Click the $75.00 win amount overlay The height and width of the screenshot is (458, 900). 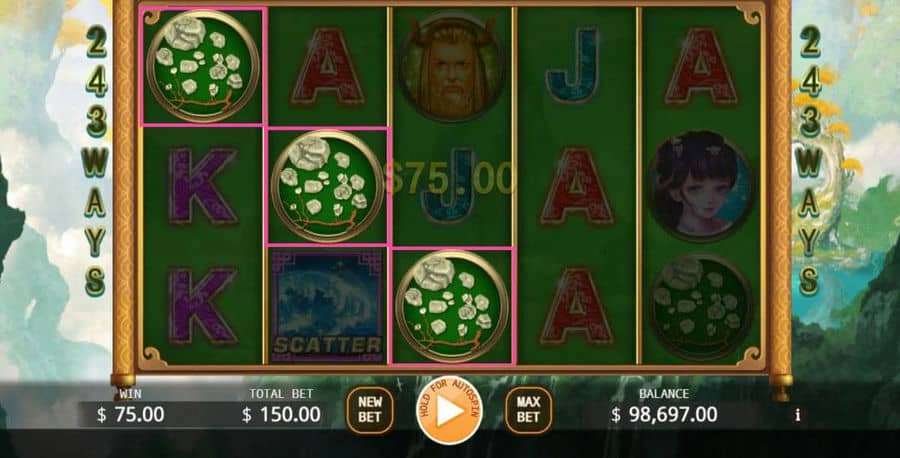[x=450, y=178]
